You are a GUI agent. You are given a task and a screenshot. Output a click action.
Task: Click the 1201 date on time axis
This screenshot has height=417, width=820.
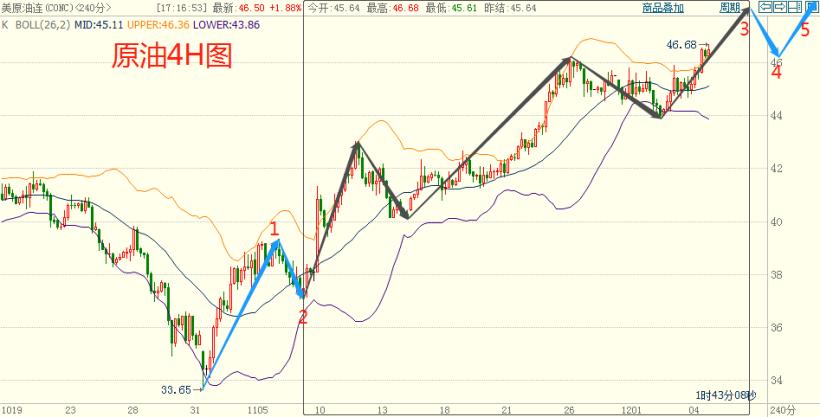click(x=632, y=410)
